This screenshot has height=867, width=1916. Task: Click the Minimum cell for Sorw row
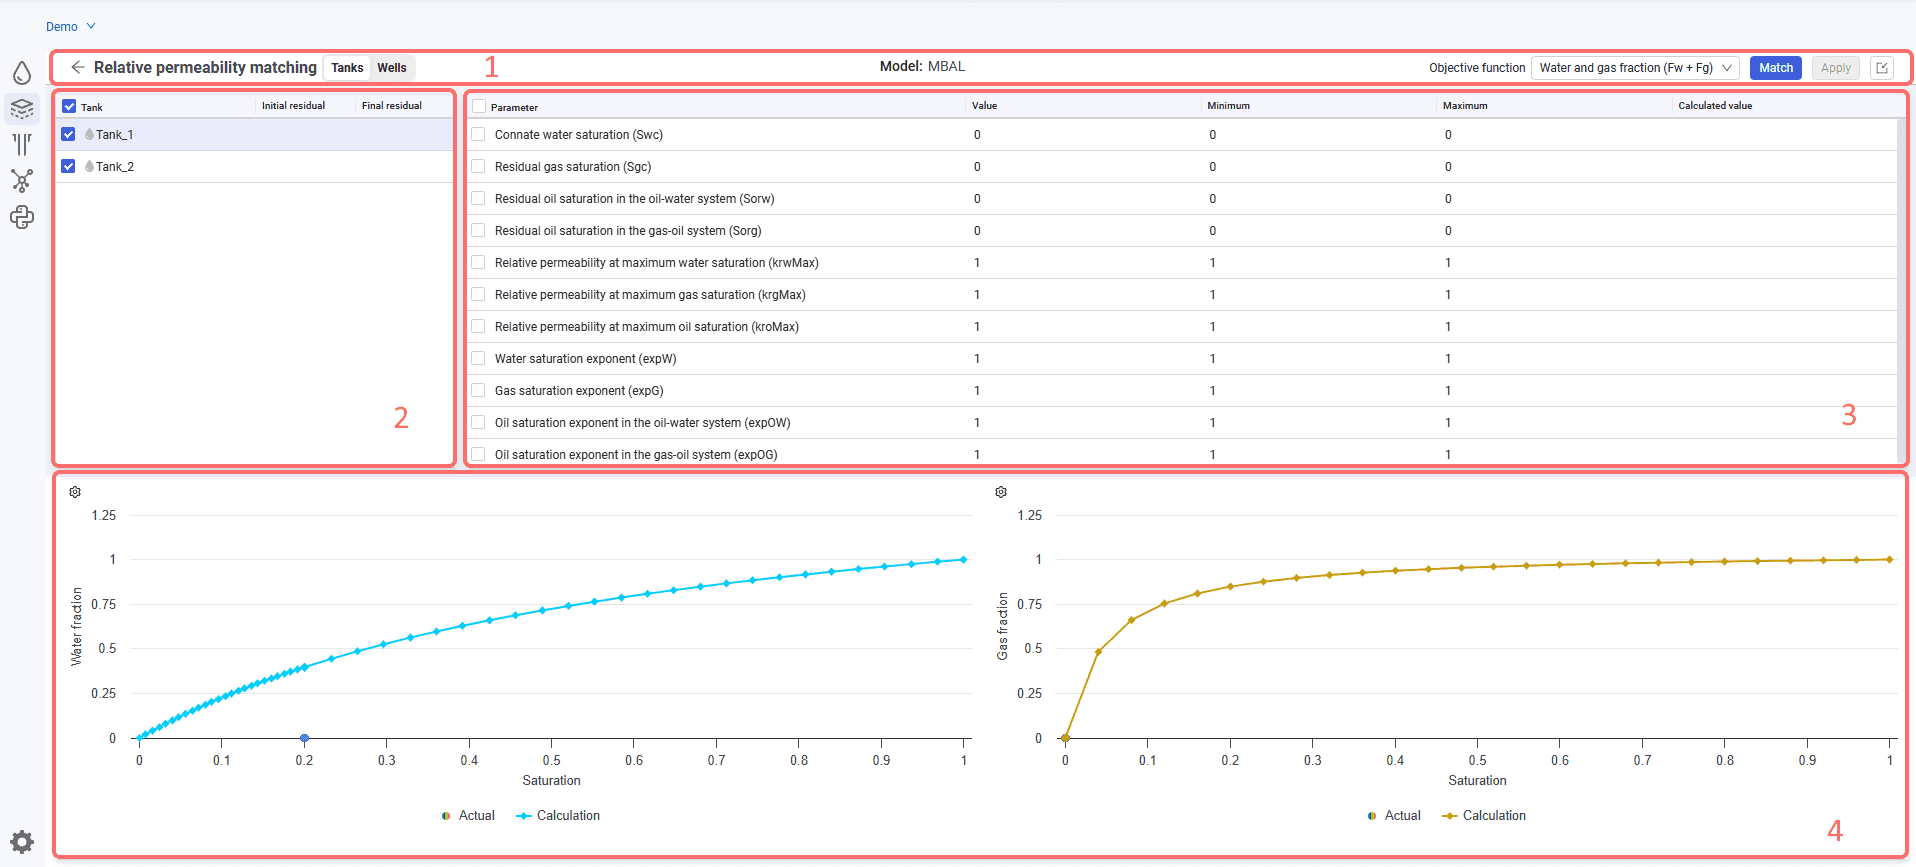(1319, 199)
